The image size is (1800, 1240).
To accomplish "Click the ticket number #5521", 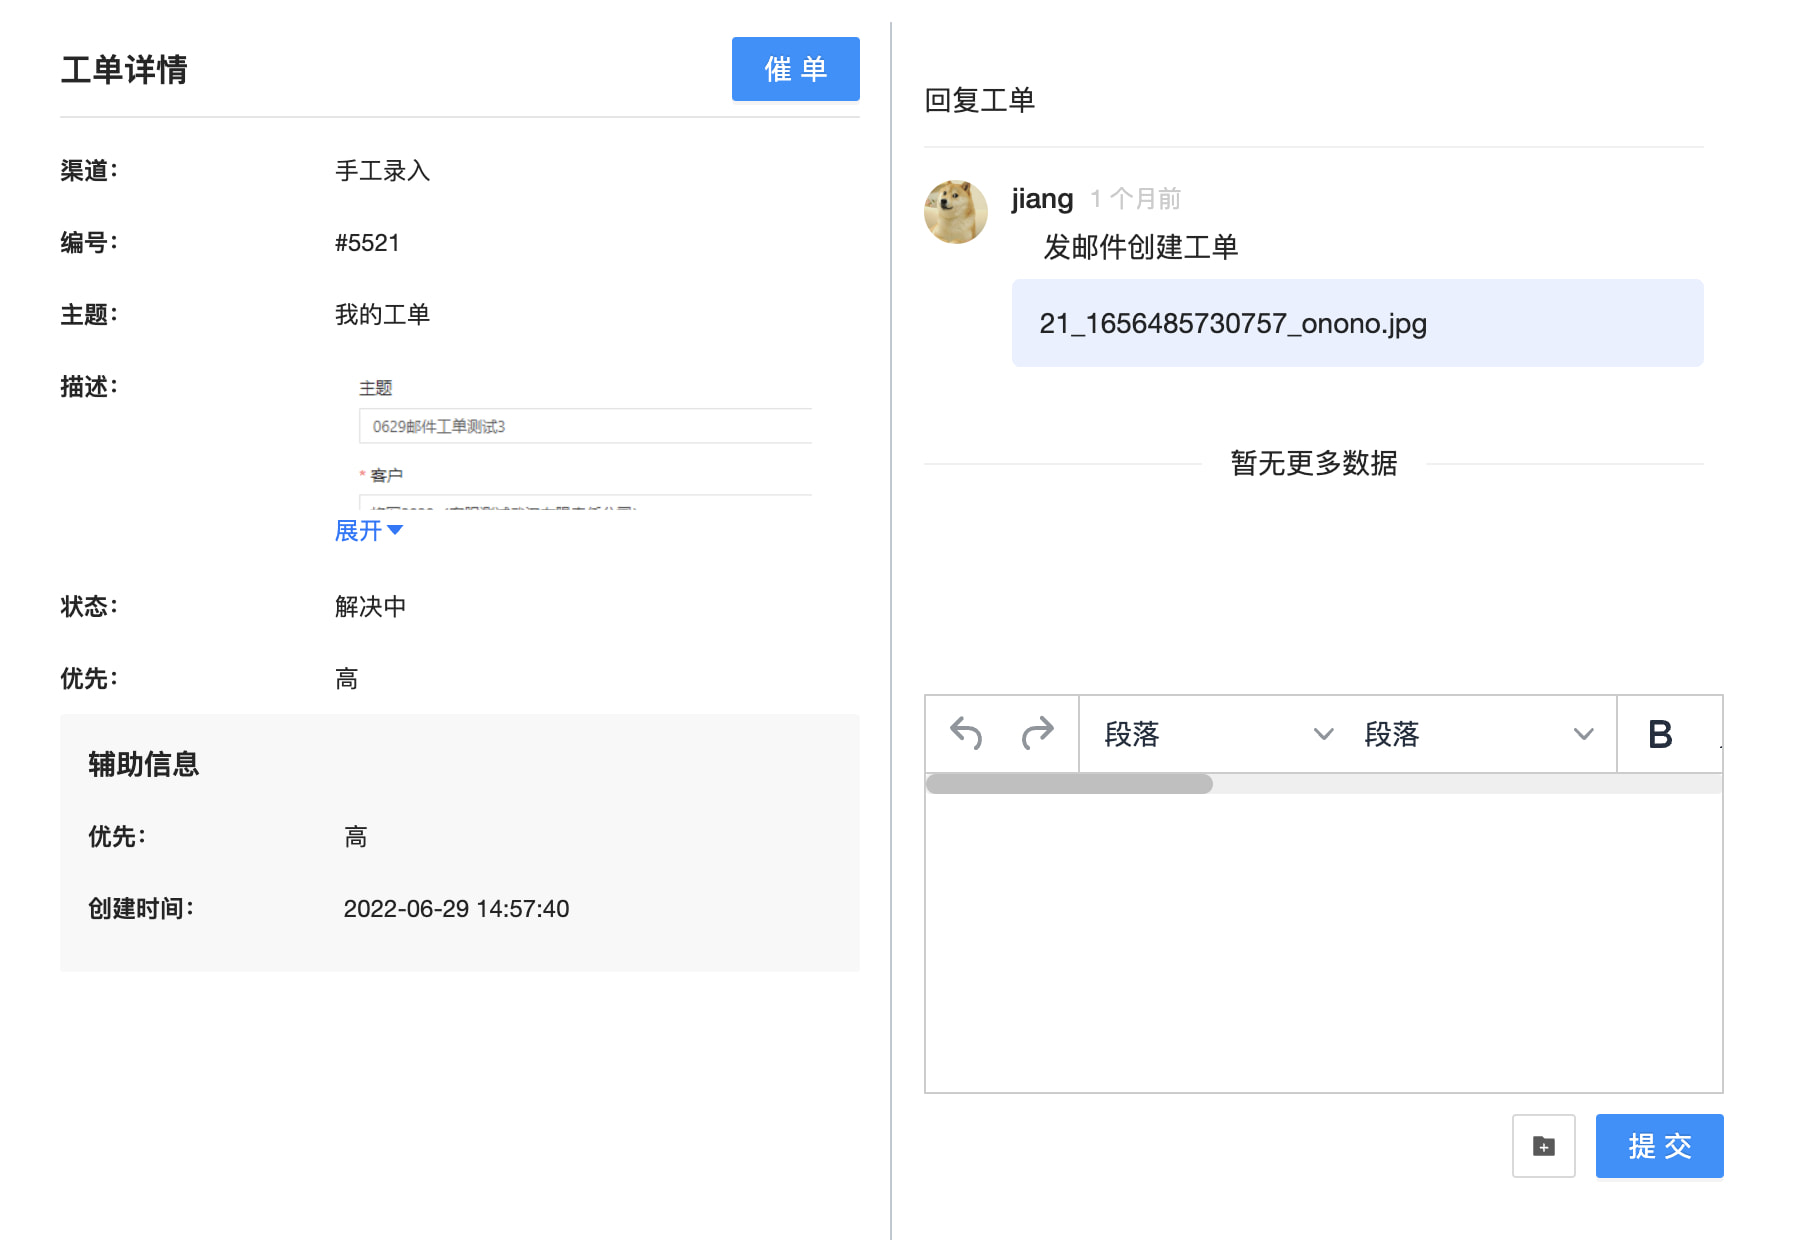I will (367, 243).
